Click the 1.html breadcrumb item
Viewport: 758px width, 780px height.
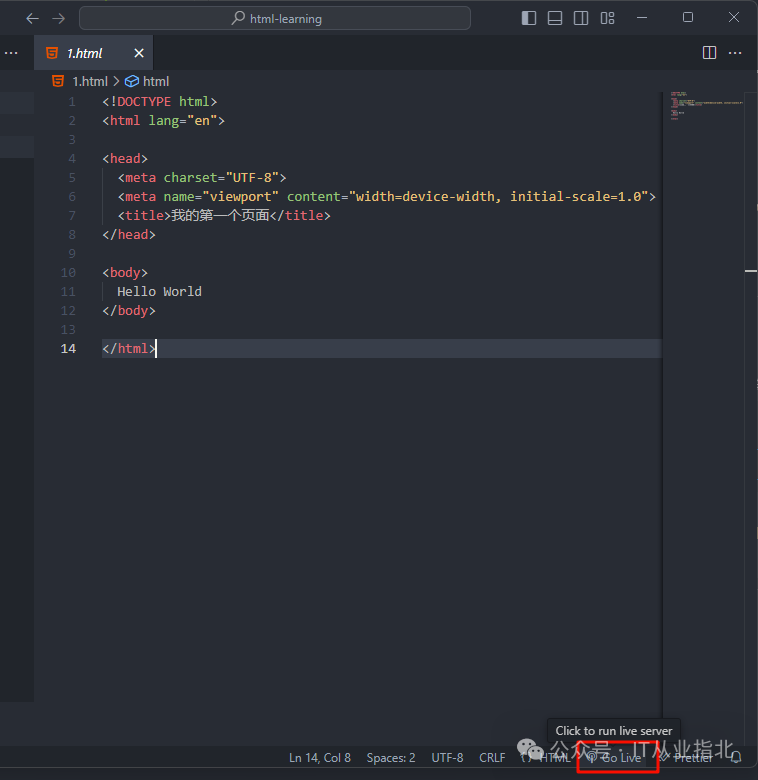[x=89, y=81]
